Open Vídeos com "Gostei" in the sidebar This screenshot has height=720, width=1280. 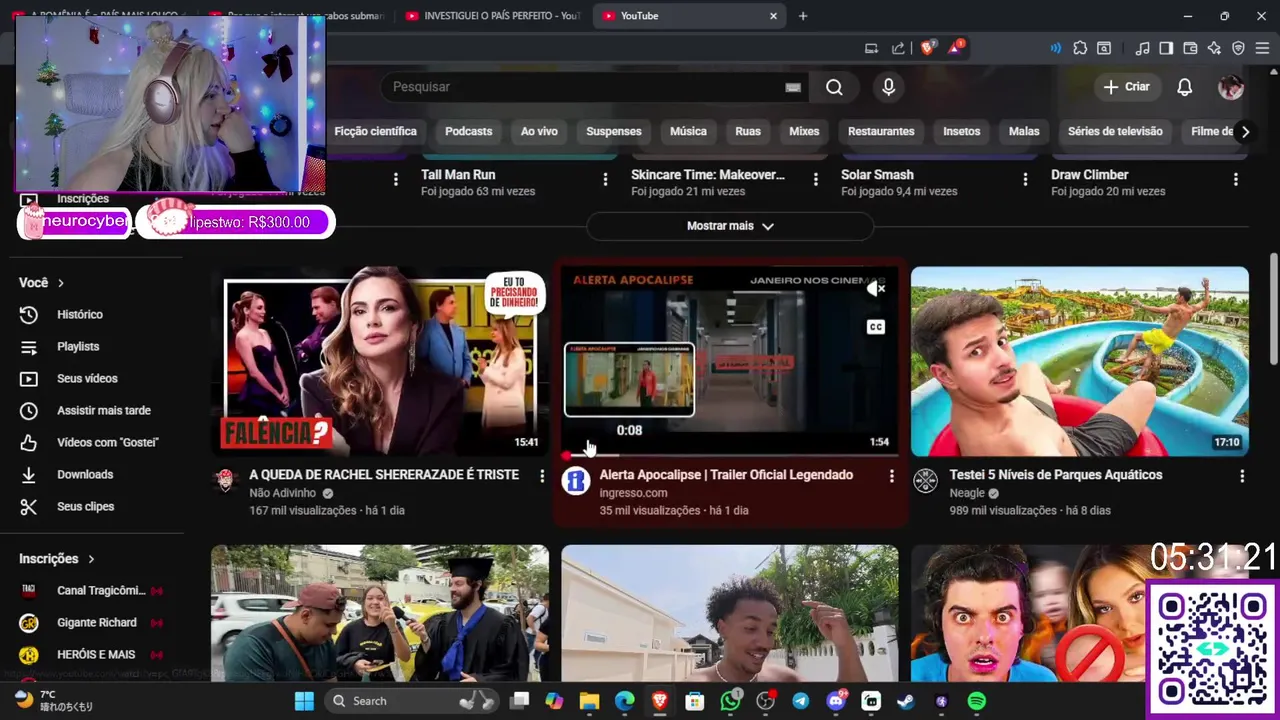click(108, 442)
